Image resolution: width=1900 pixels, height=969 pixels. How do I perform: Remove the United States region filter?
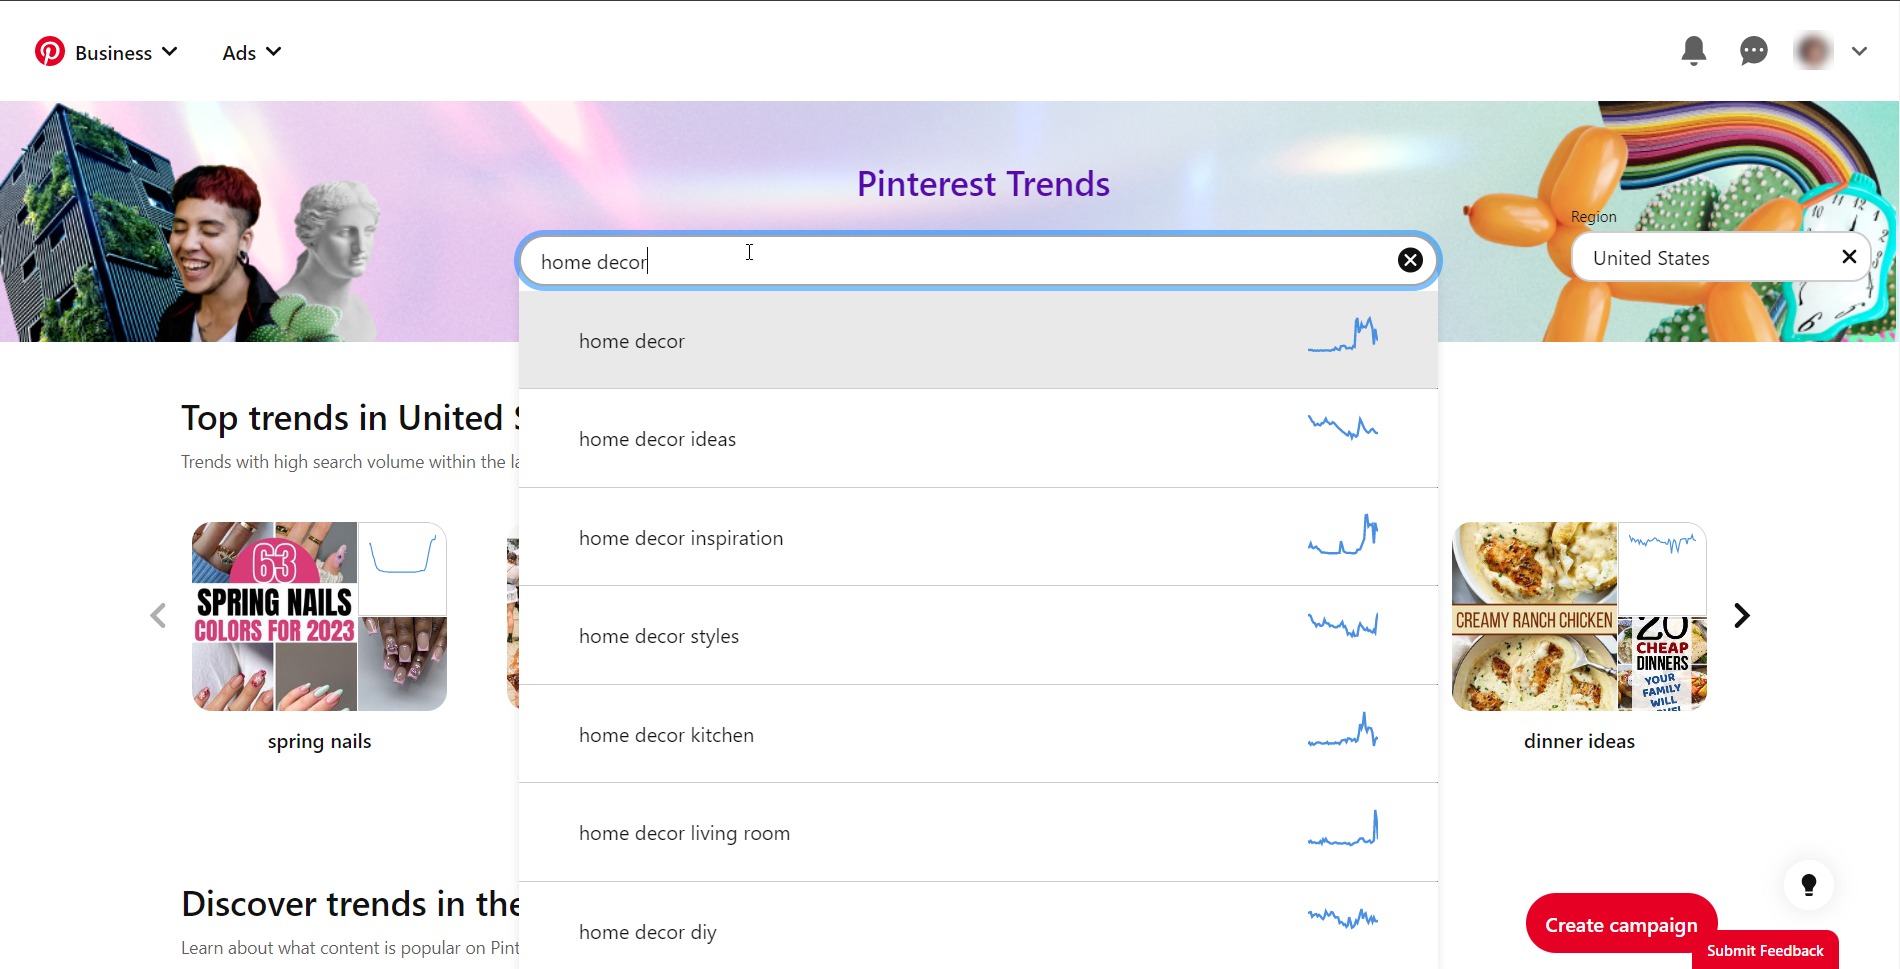1849,257
